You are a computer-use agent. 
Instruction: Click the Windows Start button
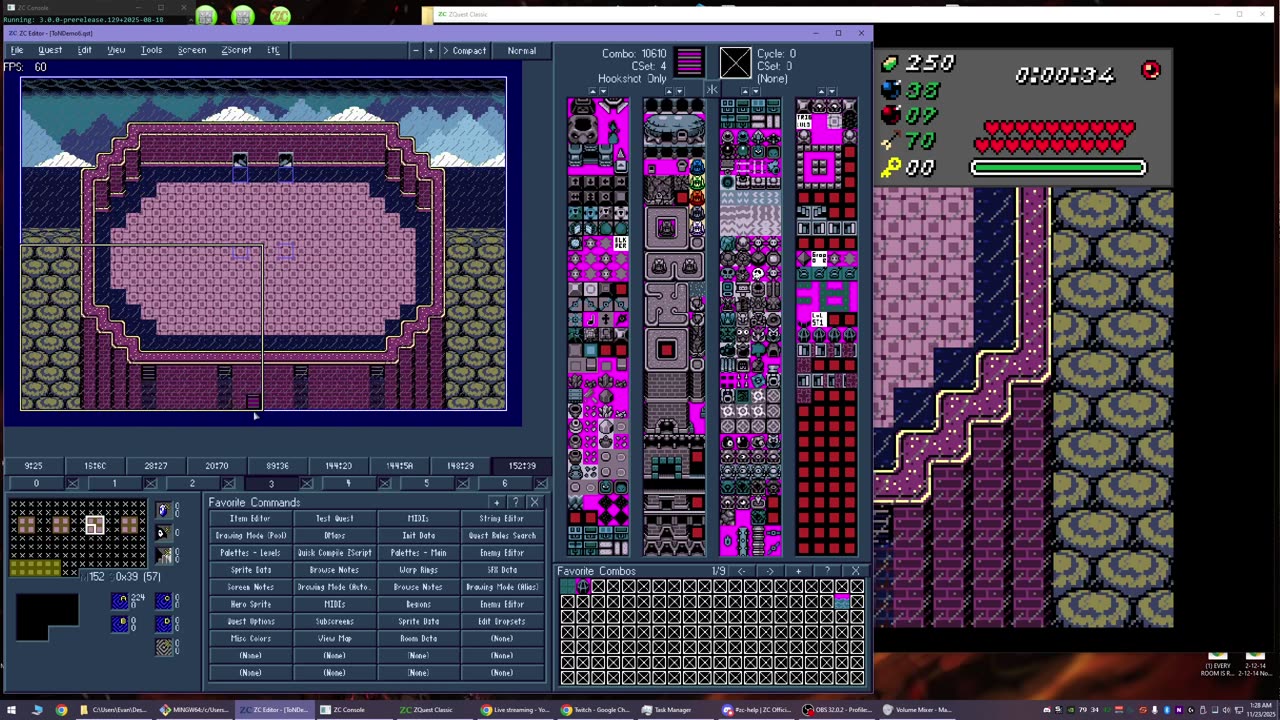click(12, 710)
